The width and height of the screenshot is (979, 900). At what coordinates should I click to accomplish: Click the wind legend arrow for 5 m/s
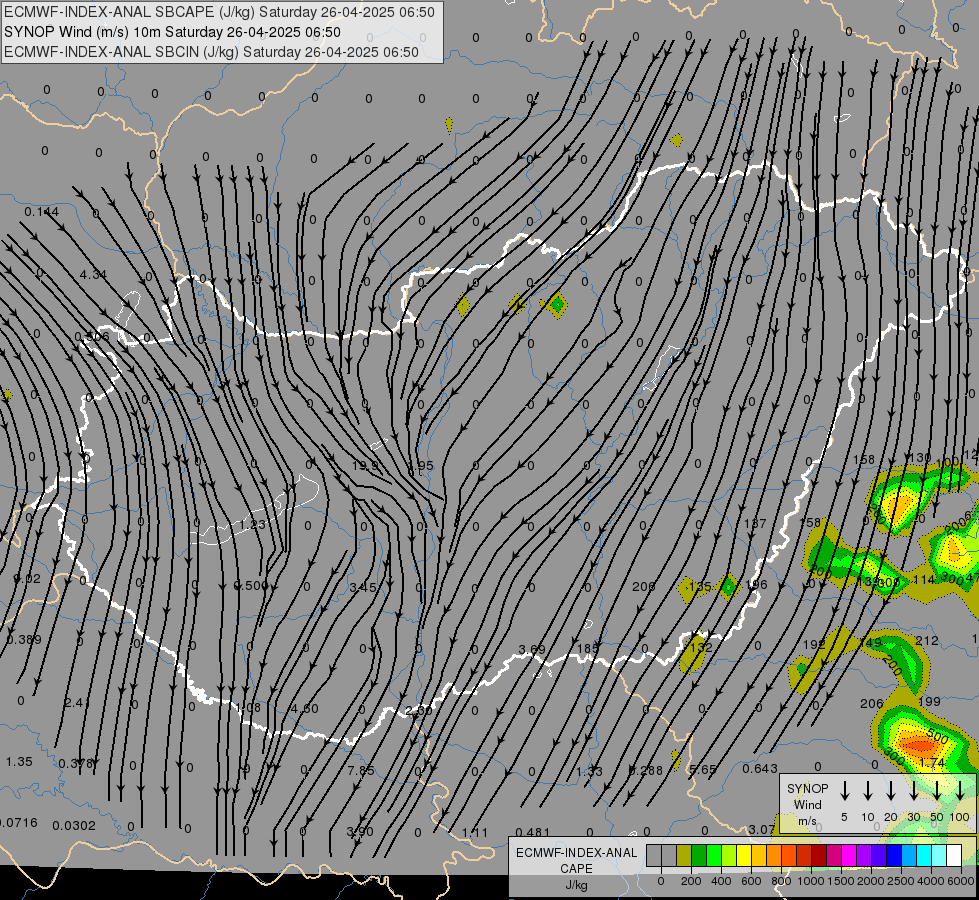coord(845,791)
